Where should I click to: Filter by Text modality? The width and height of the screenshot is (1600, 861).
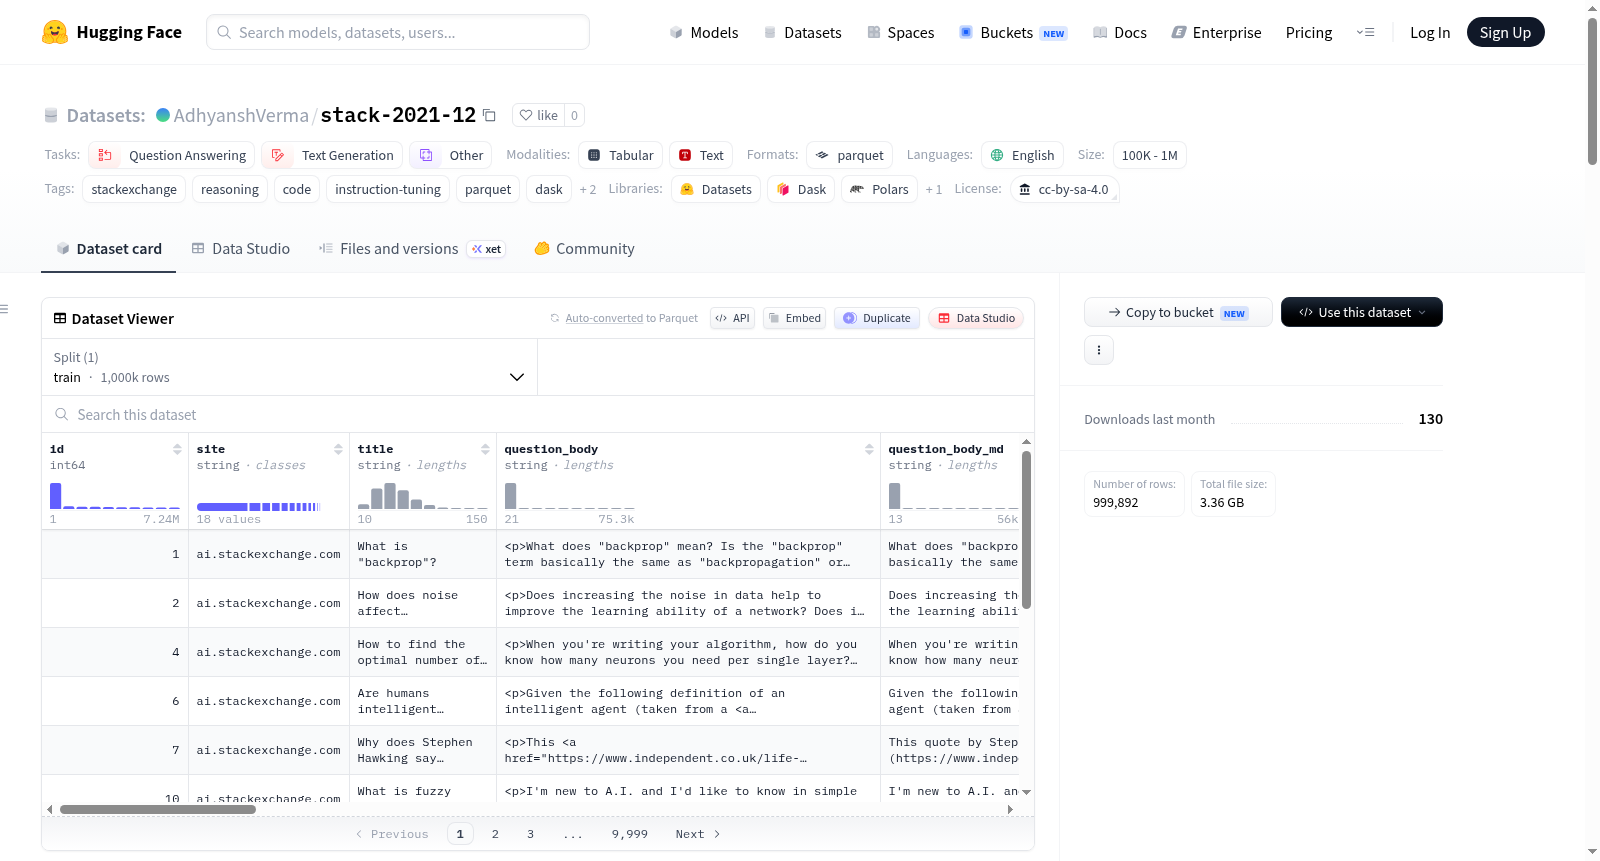pos(701,155)
